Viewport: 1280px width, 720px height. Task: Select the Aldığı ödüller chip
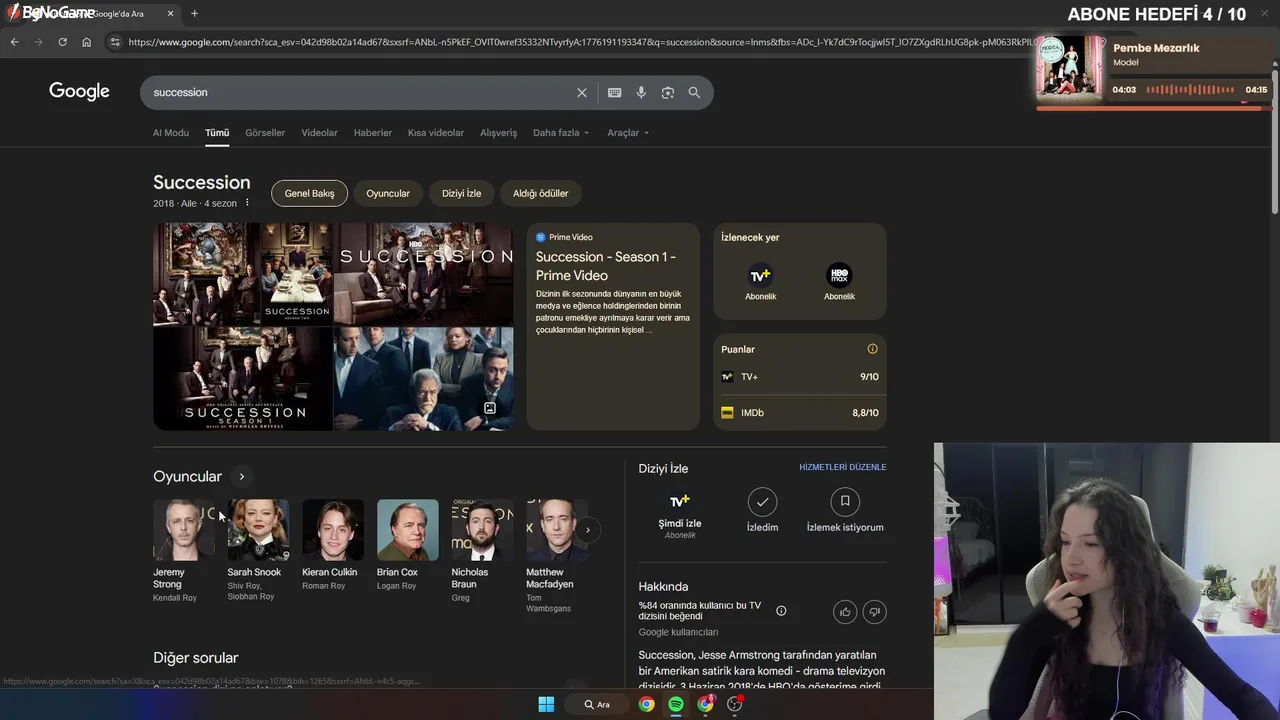[x=541, y=193]
